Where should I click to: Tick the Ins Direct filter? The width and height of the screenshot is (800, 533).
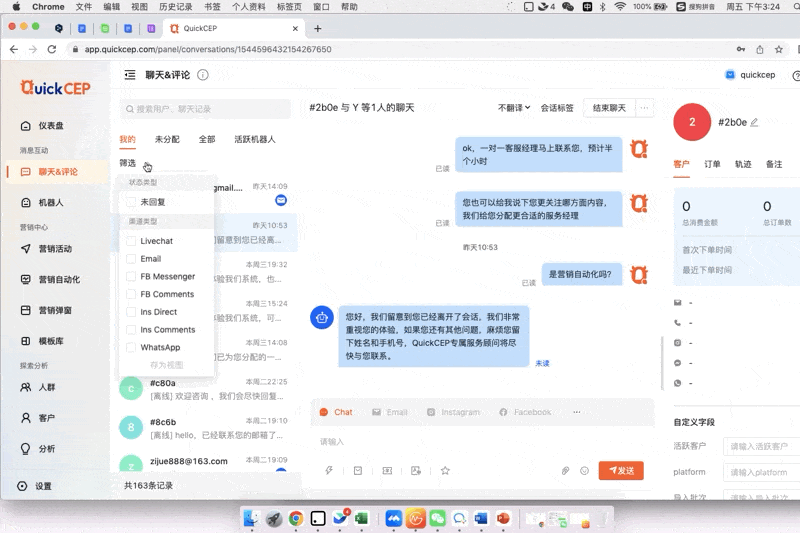(131, 312)
